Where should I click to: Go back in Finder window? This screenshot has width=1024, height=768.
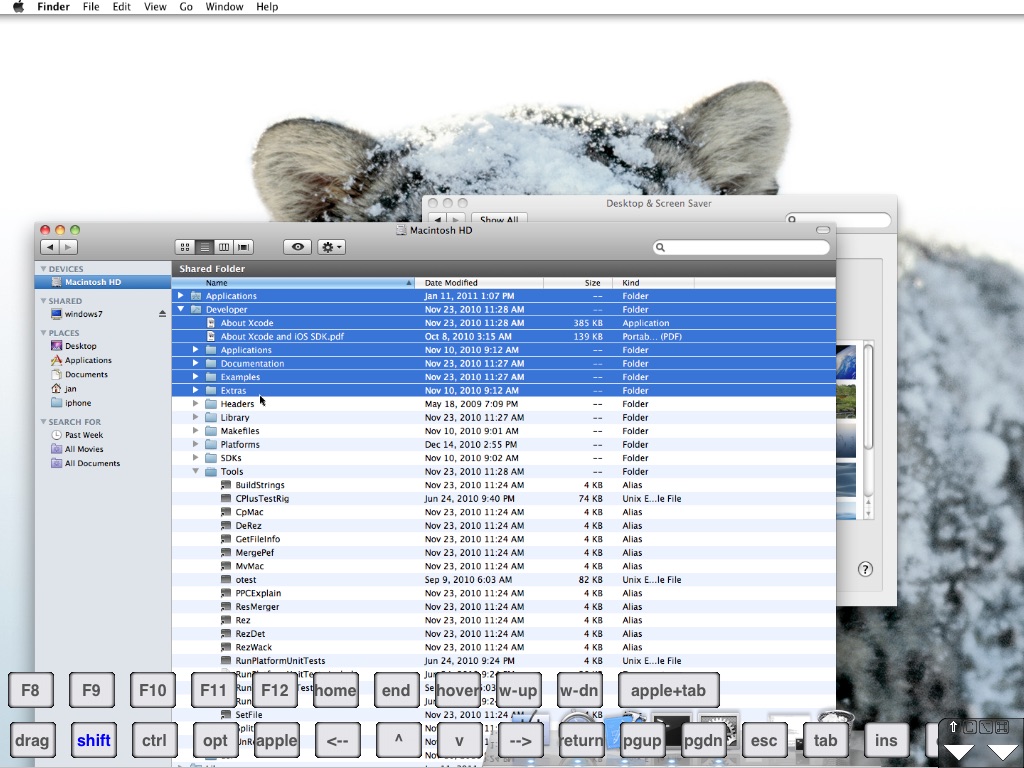coord(50,247)
